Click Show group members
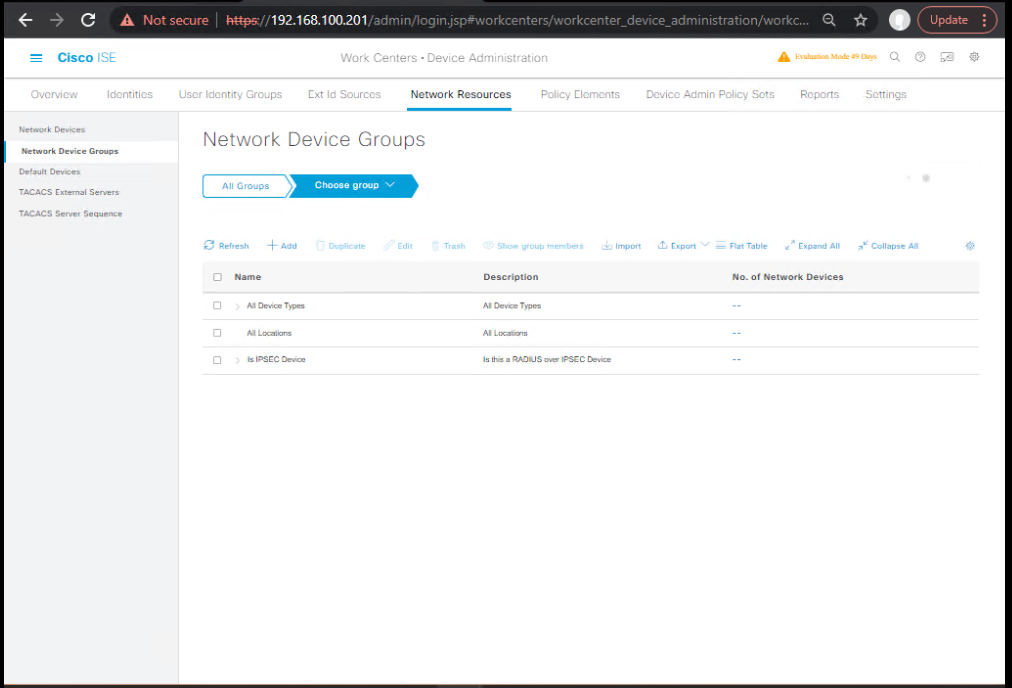 pyautogui.click(x=534, y=246)
